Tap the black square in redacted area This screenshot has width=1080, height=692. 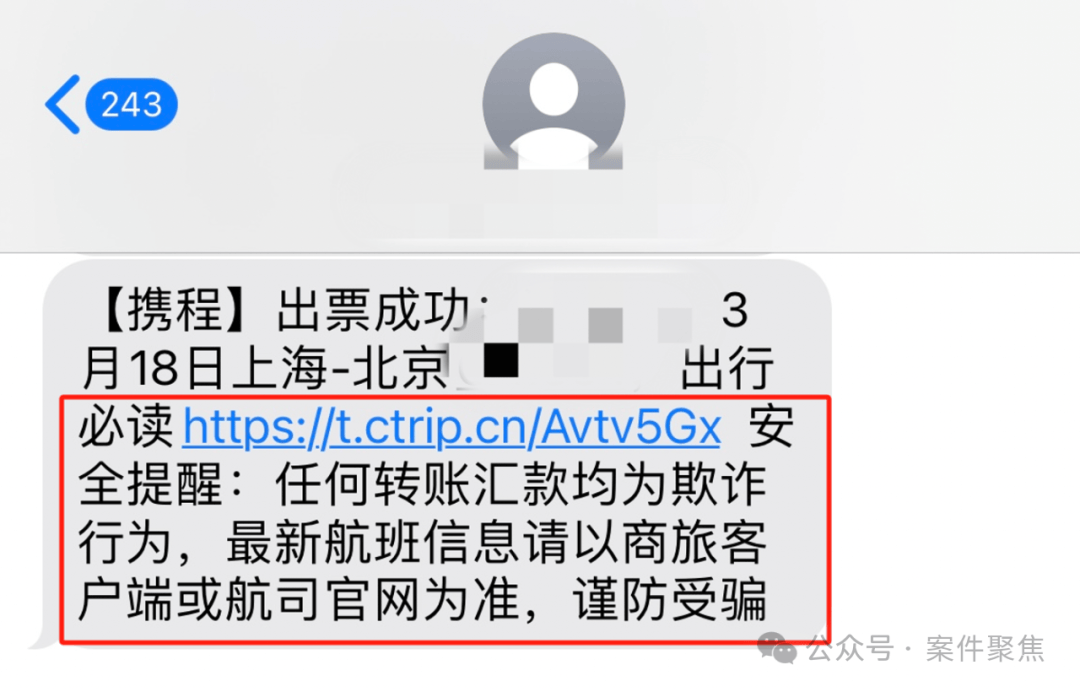click(501, 360)
